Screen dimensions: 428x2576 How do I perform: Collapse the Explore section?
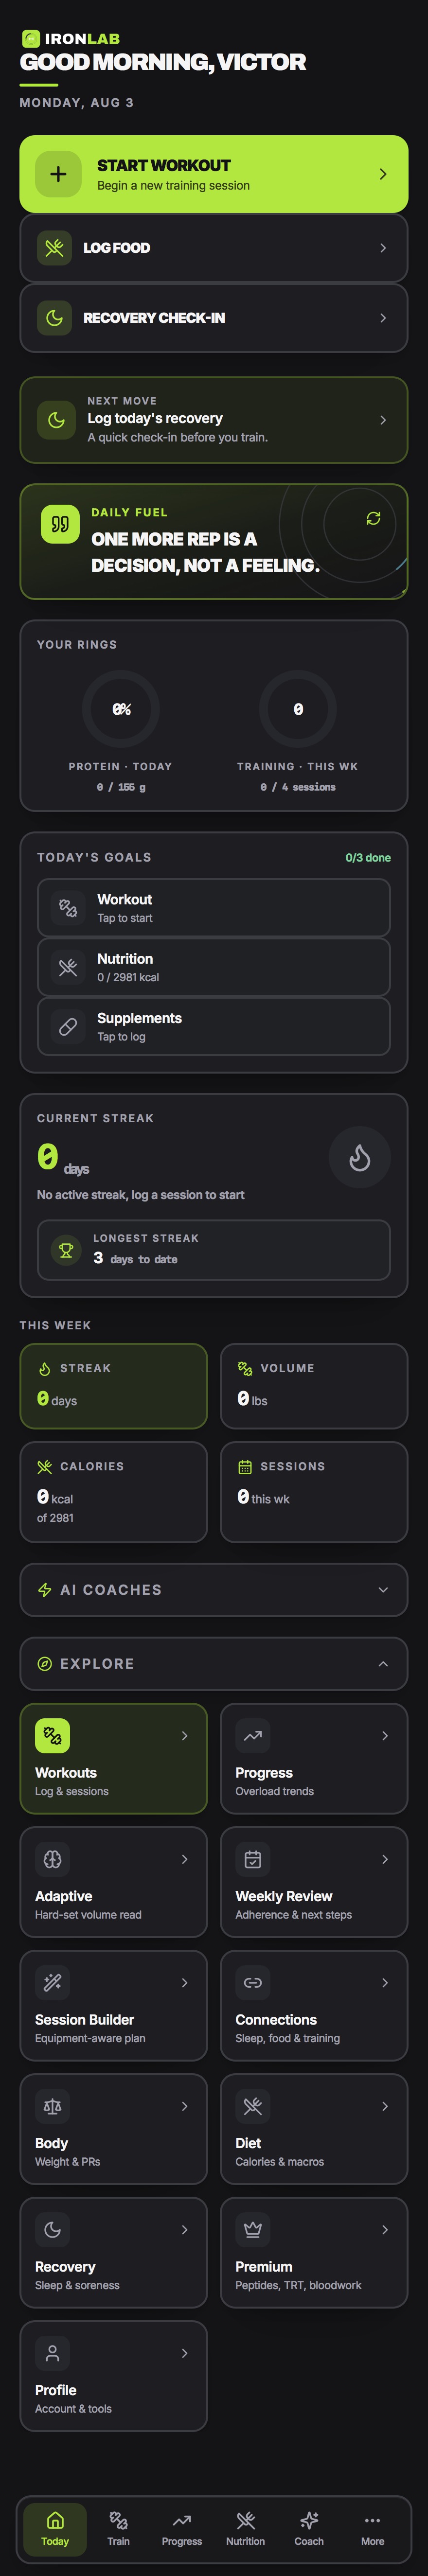[x=214, y=1664]
